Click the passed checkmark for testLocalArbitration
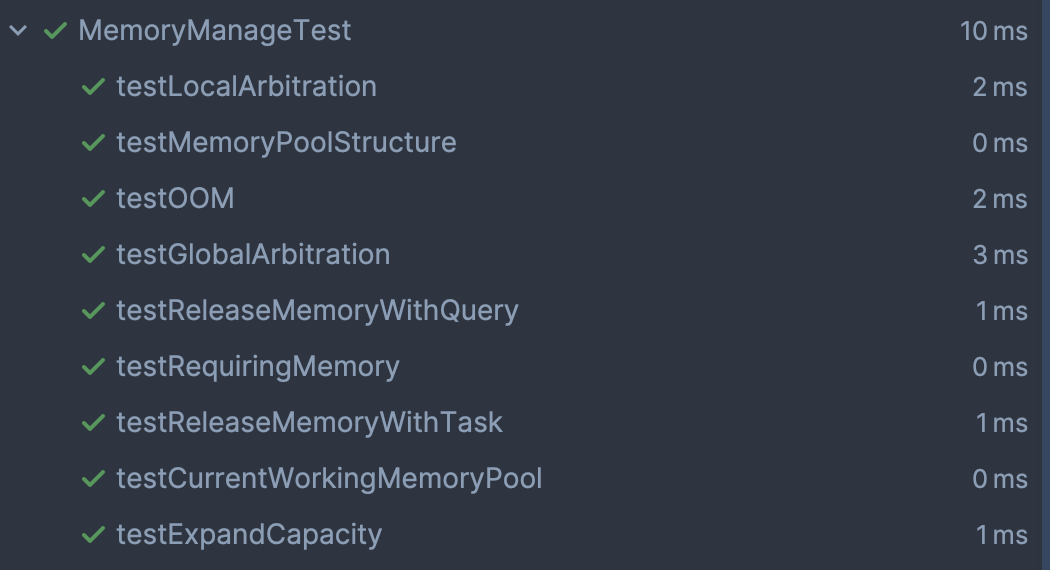Image resolution: width=1050 pixels, height=570 pixels. (x=93, y=86)
